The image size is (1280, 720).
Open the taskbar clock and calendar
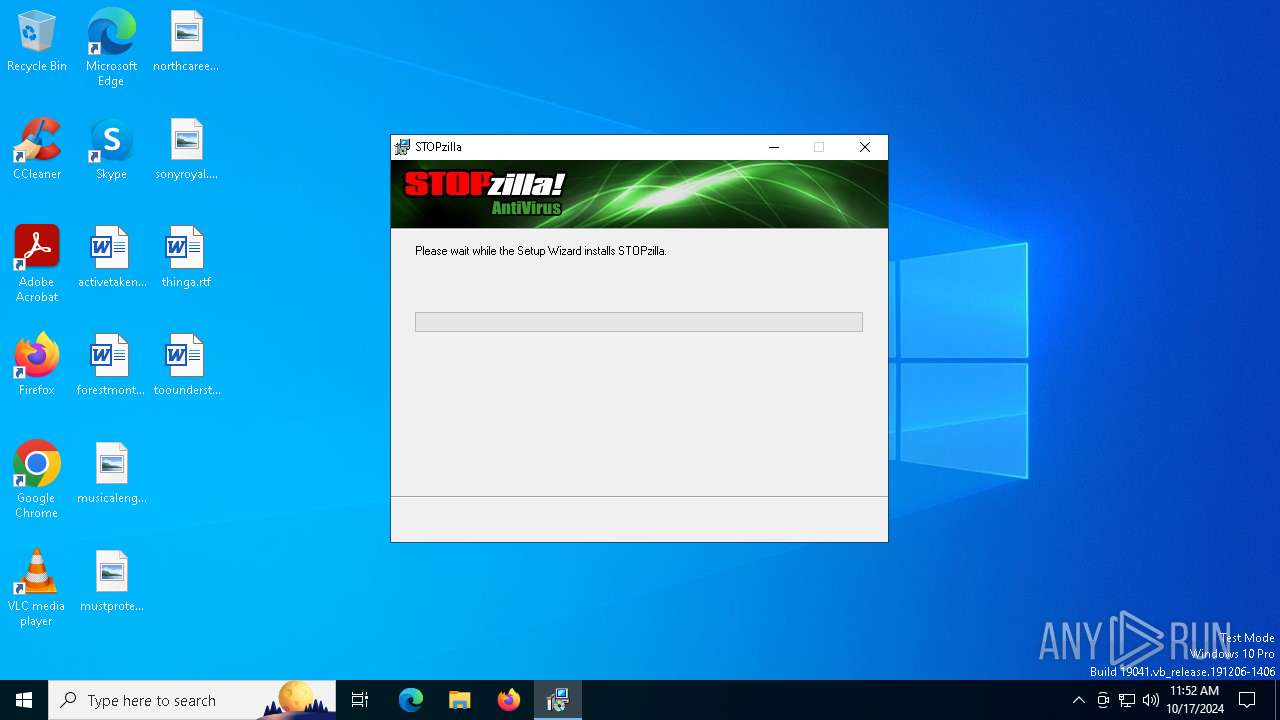tap(1195, 700)
